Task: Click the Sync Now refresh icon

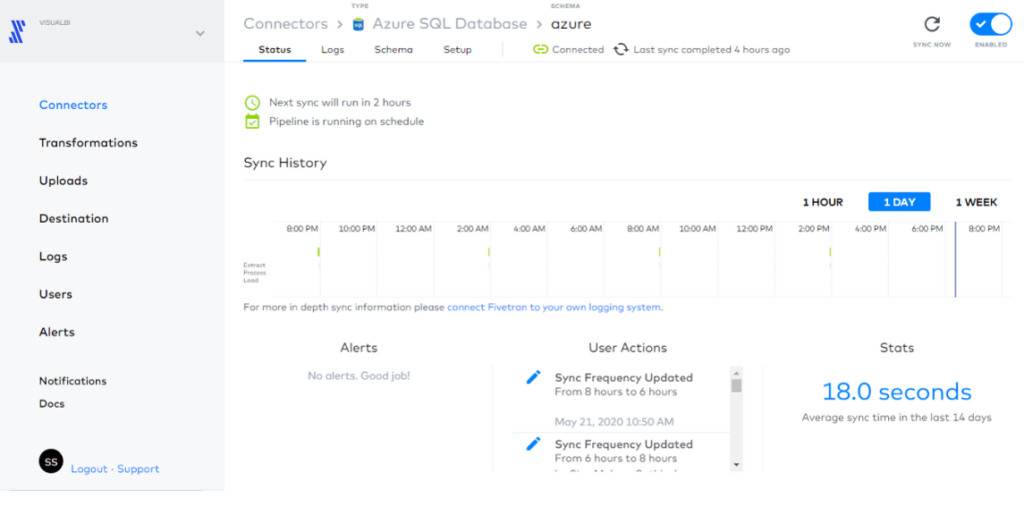Action: [x=932, y=25]
